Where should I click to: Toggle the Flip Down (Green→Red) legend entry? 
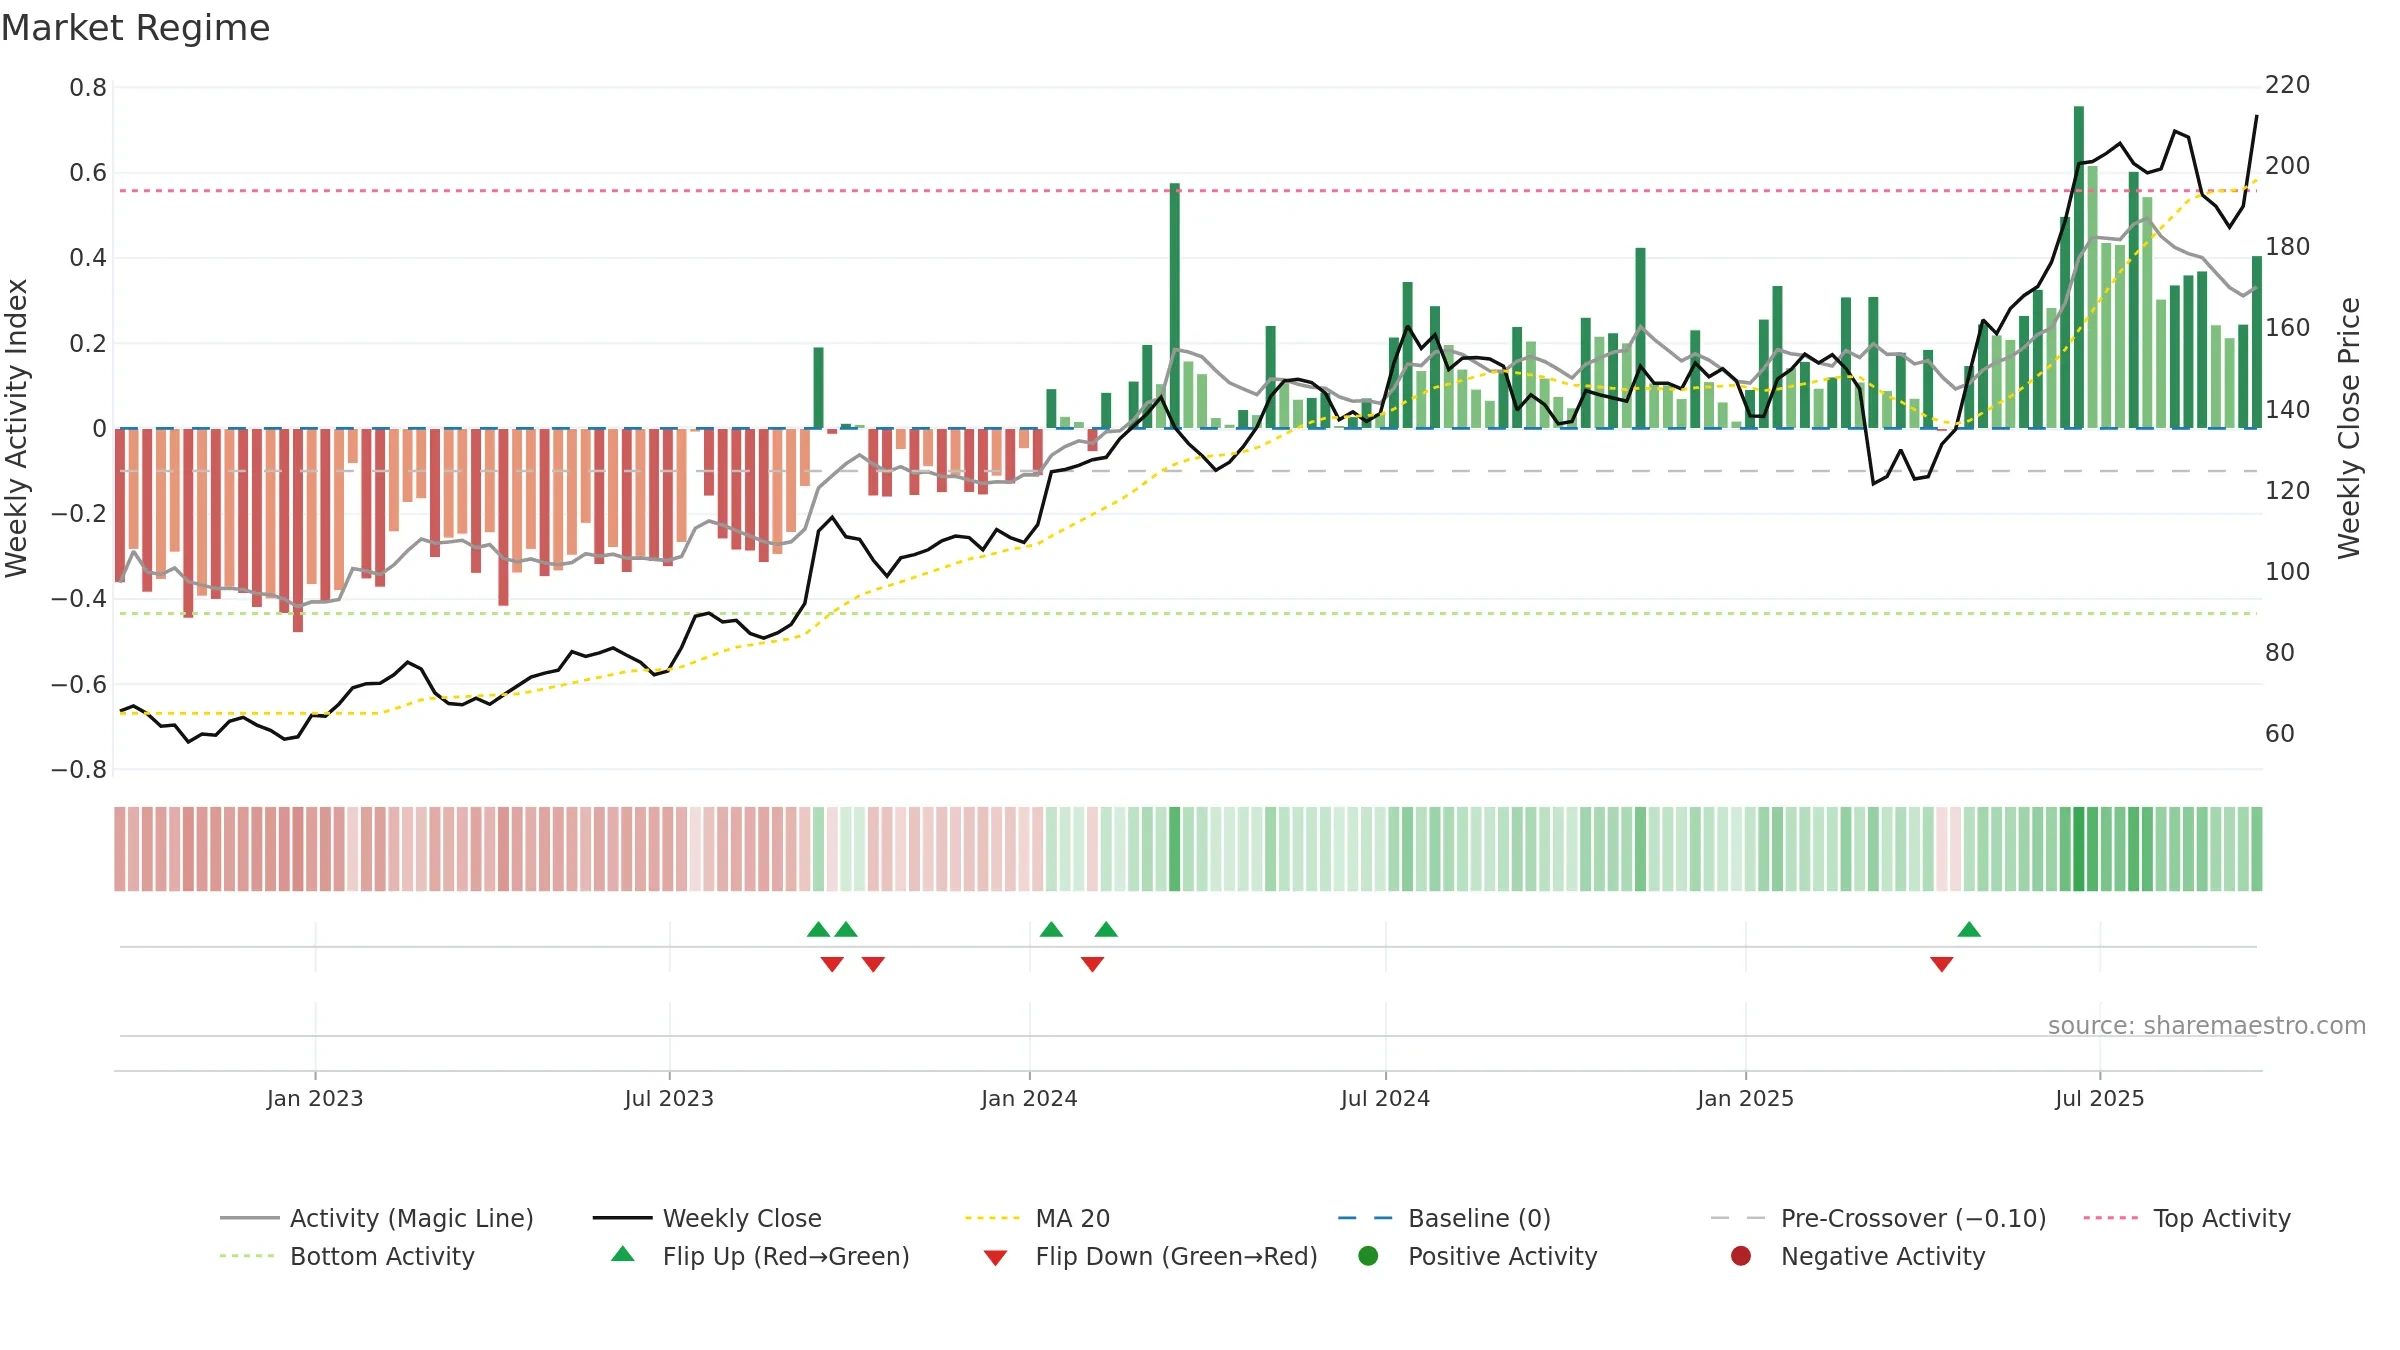pyautogui.click(x=1150, y=1256)
